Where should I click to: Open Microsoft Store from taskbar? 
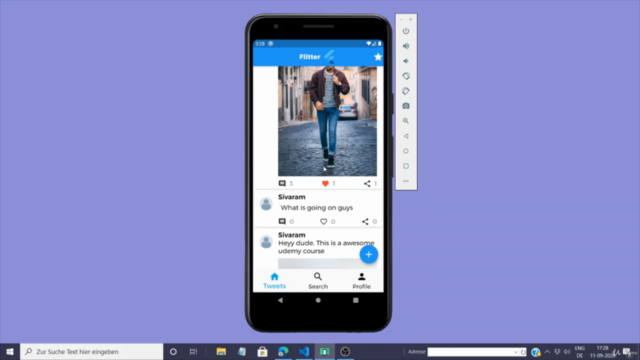pyautogui.click(x=262, y=351)
